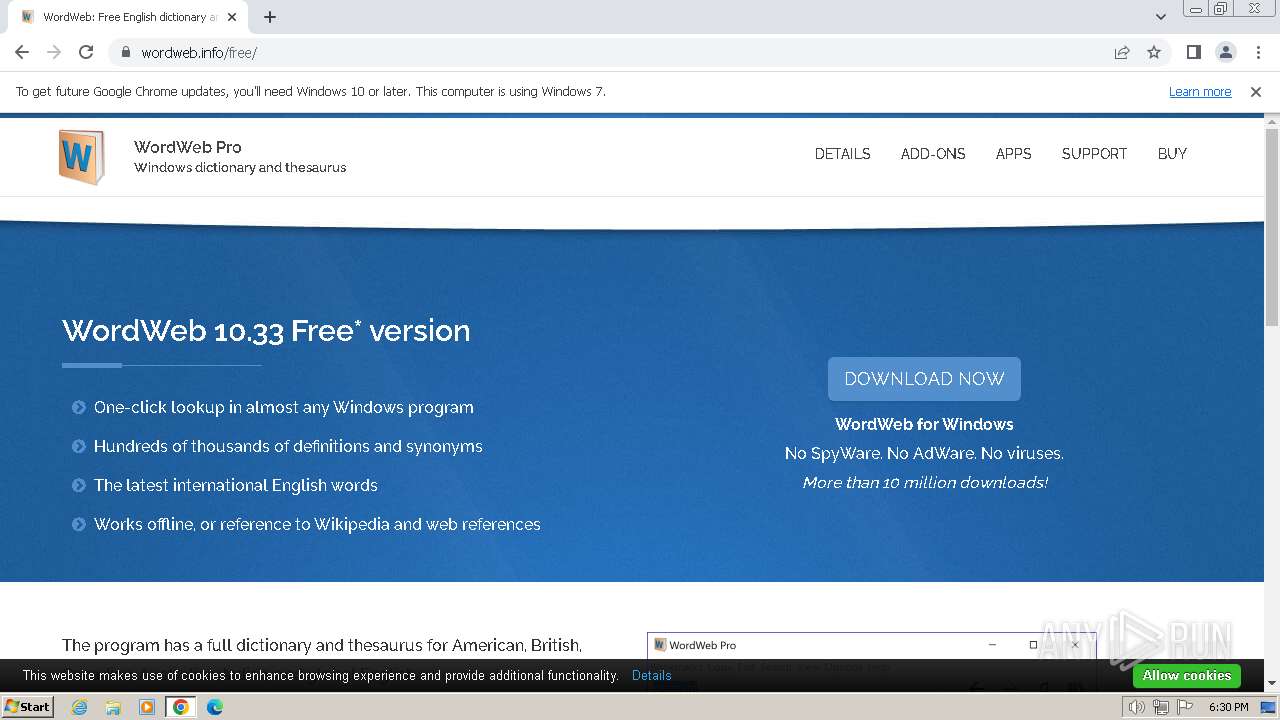Image resolution: width=1280 pixels, height=720 pixels.
Task: Open the Chrome three-dot menu
Action: click(1257, 52)
